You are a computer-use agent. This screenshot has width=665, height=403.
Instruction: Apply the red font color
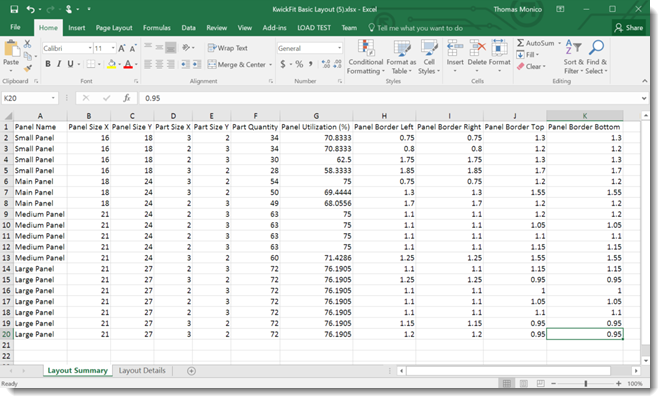click(x=128, y=64)
